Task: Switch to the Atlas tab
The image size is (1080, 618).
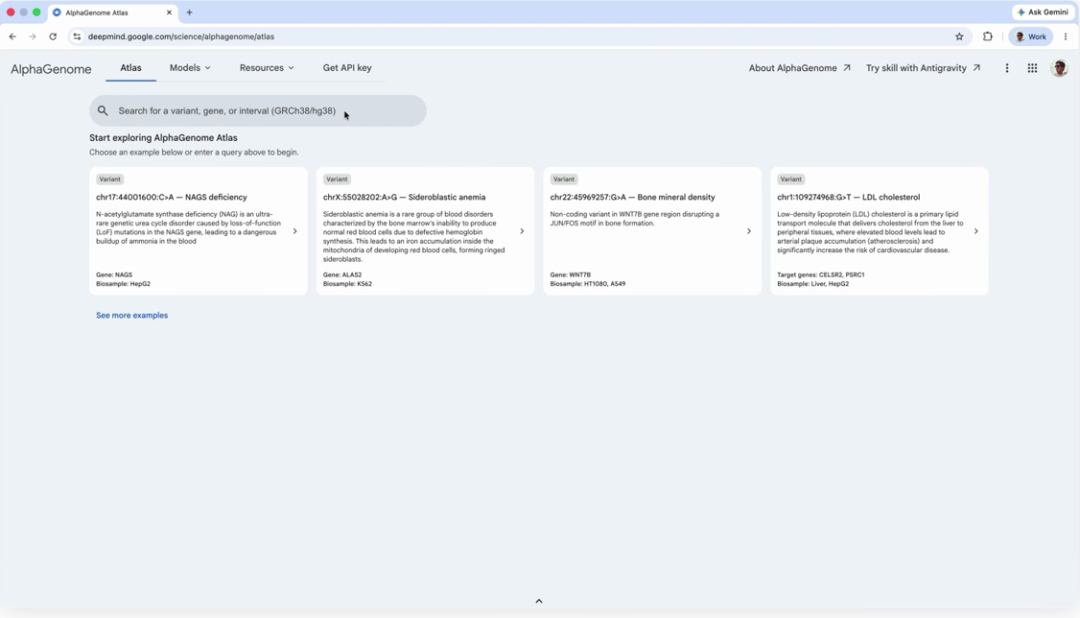Action: click(x=131, y=68)
